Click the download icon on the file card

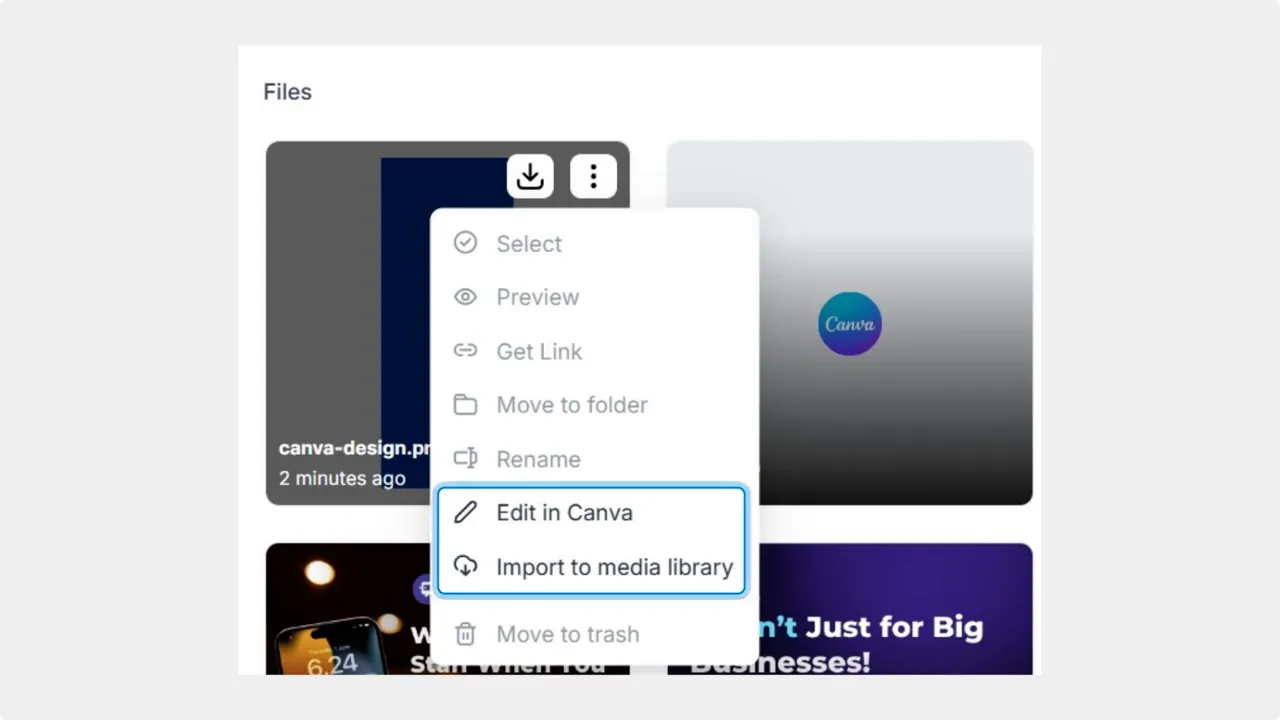coord(530,176)
